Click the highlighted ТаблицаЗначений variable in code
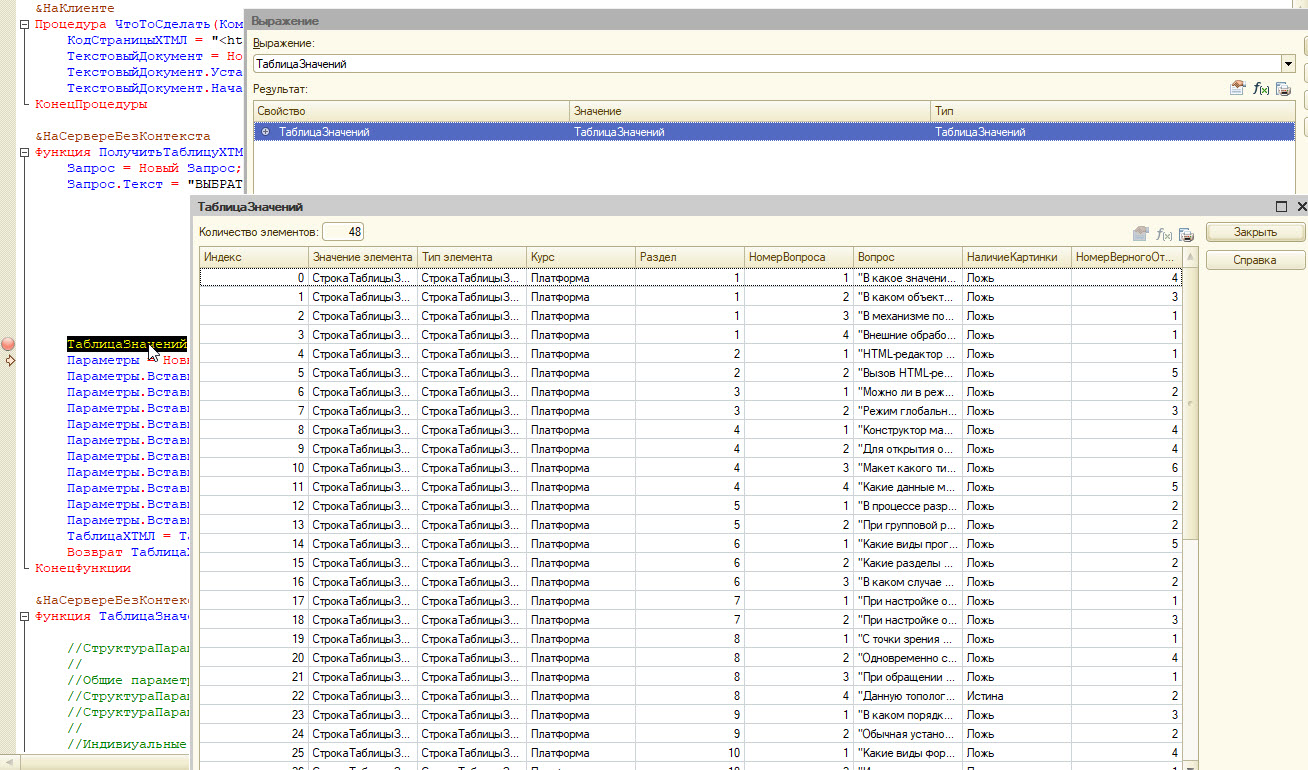The height and width of the screenshot is (770, 1308). point(127,344)
